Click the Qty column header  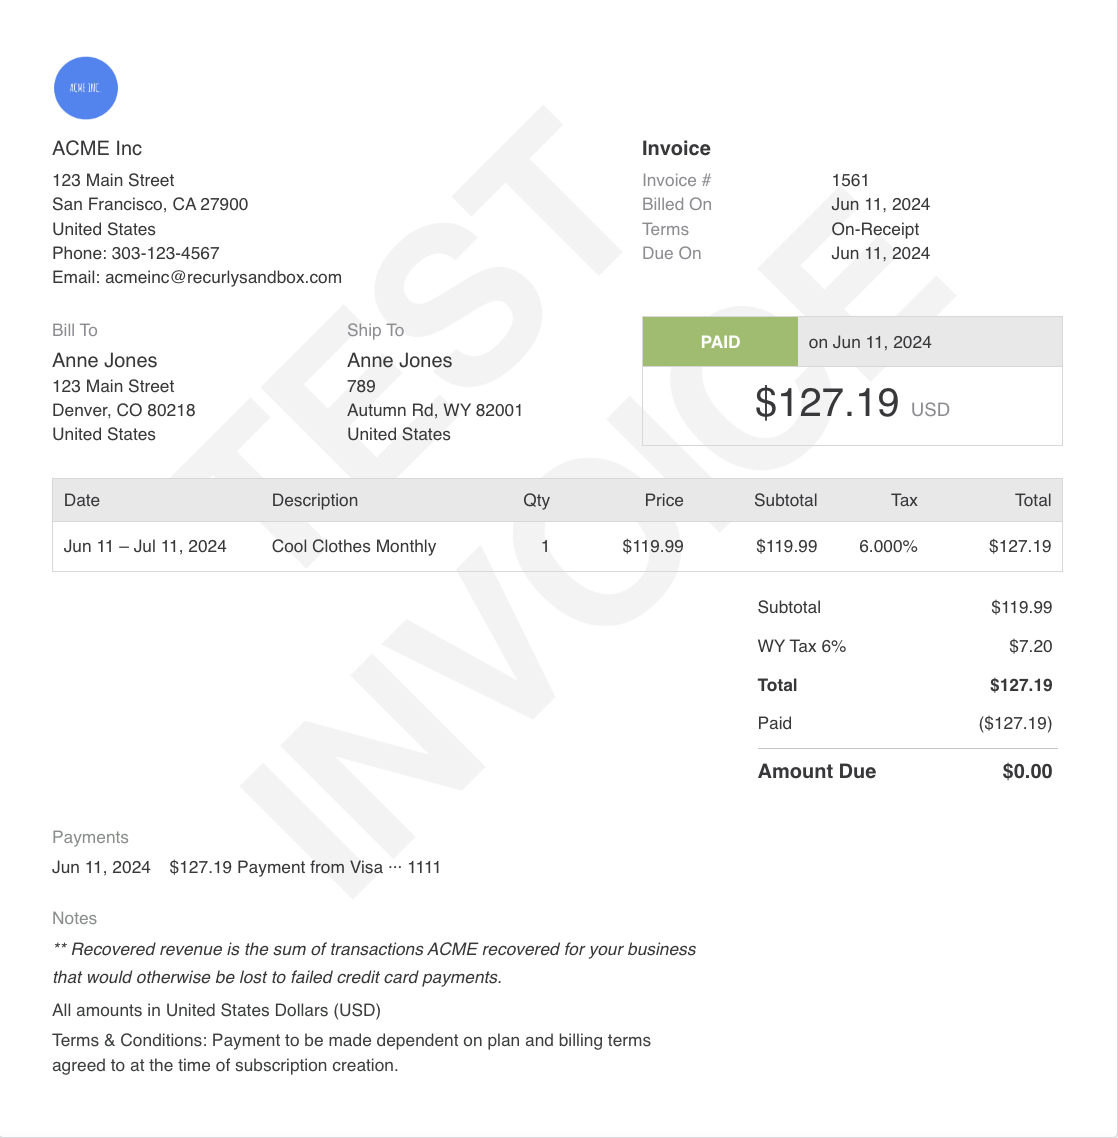pyautogui.click(x=536, y=500)
